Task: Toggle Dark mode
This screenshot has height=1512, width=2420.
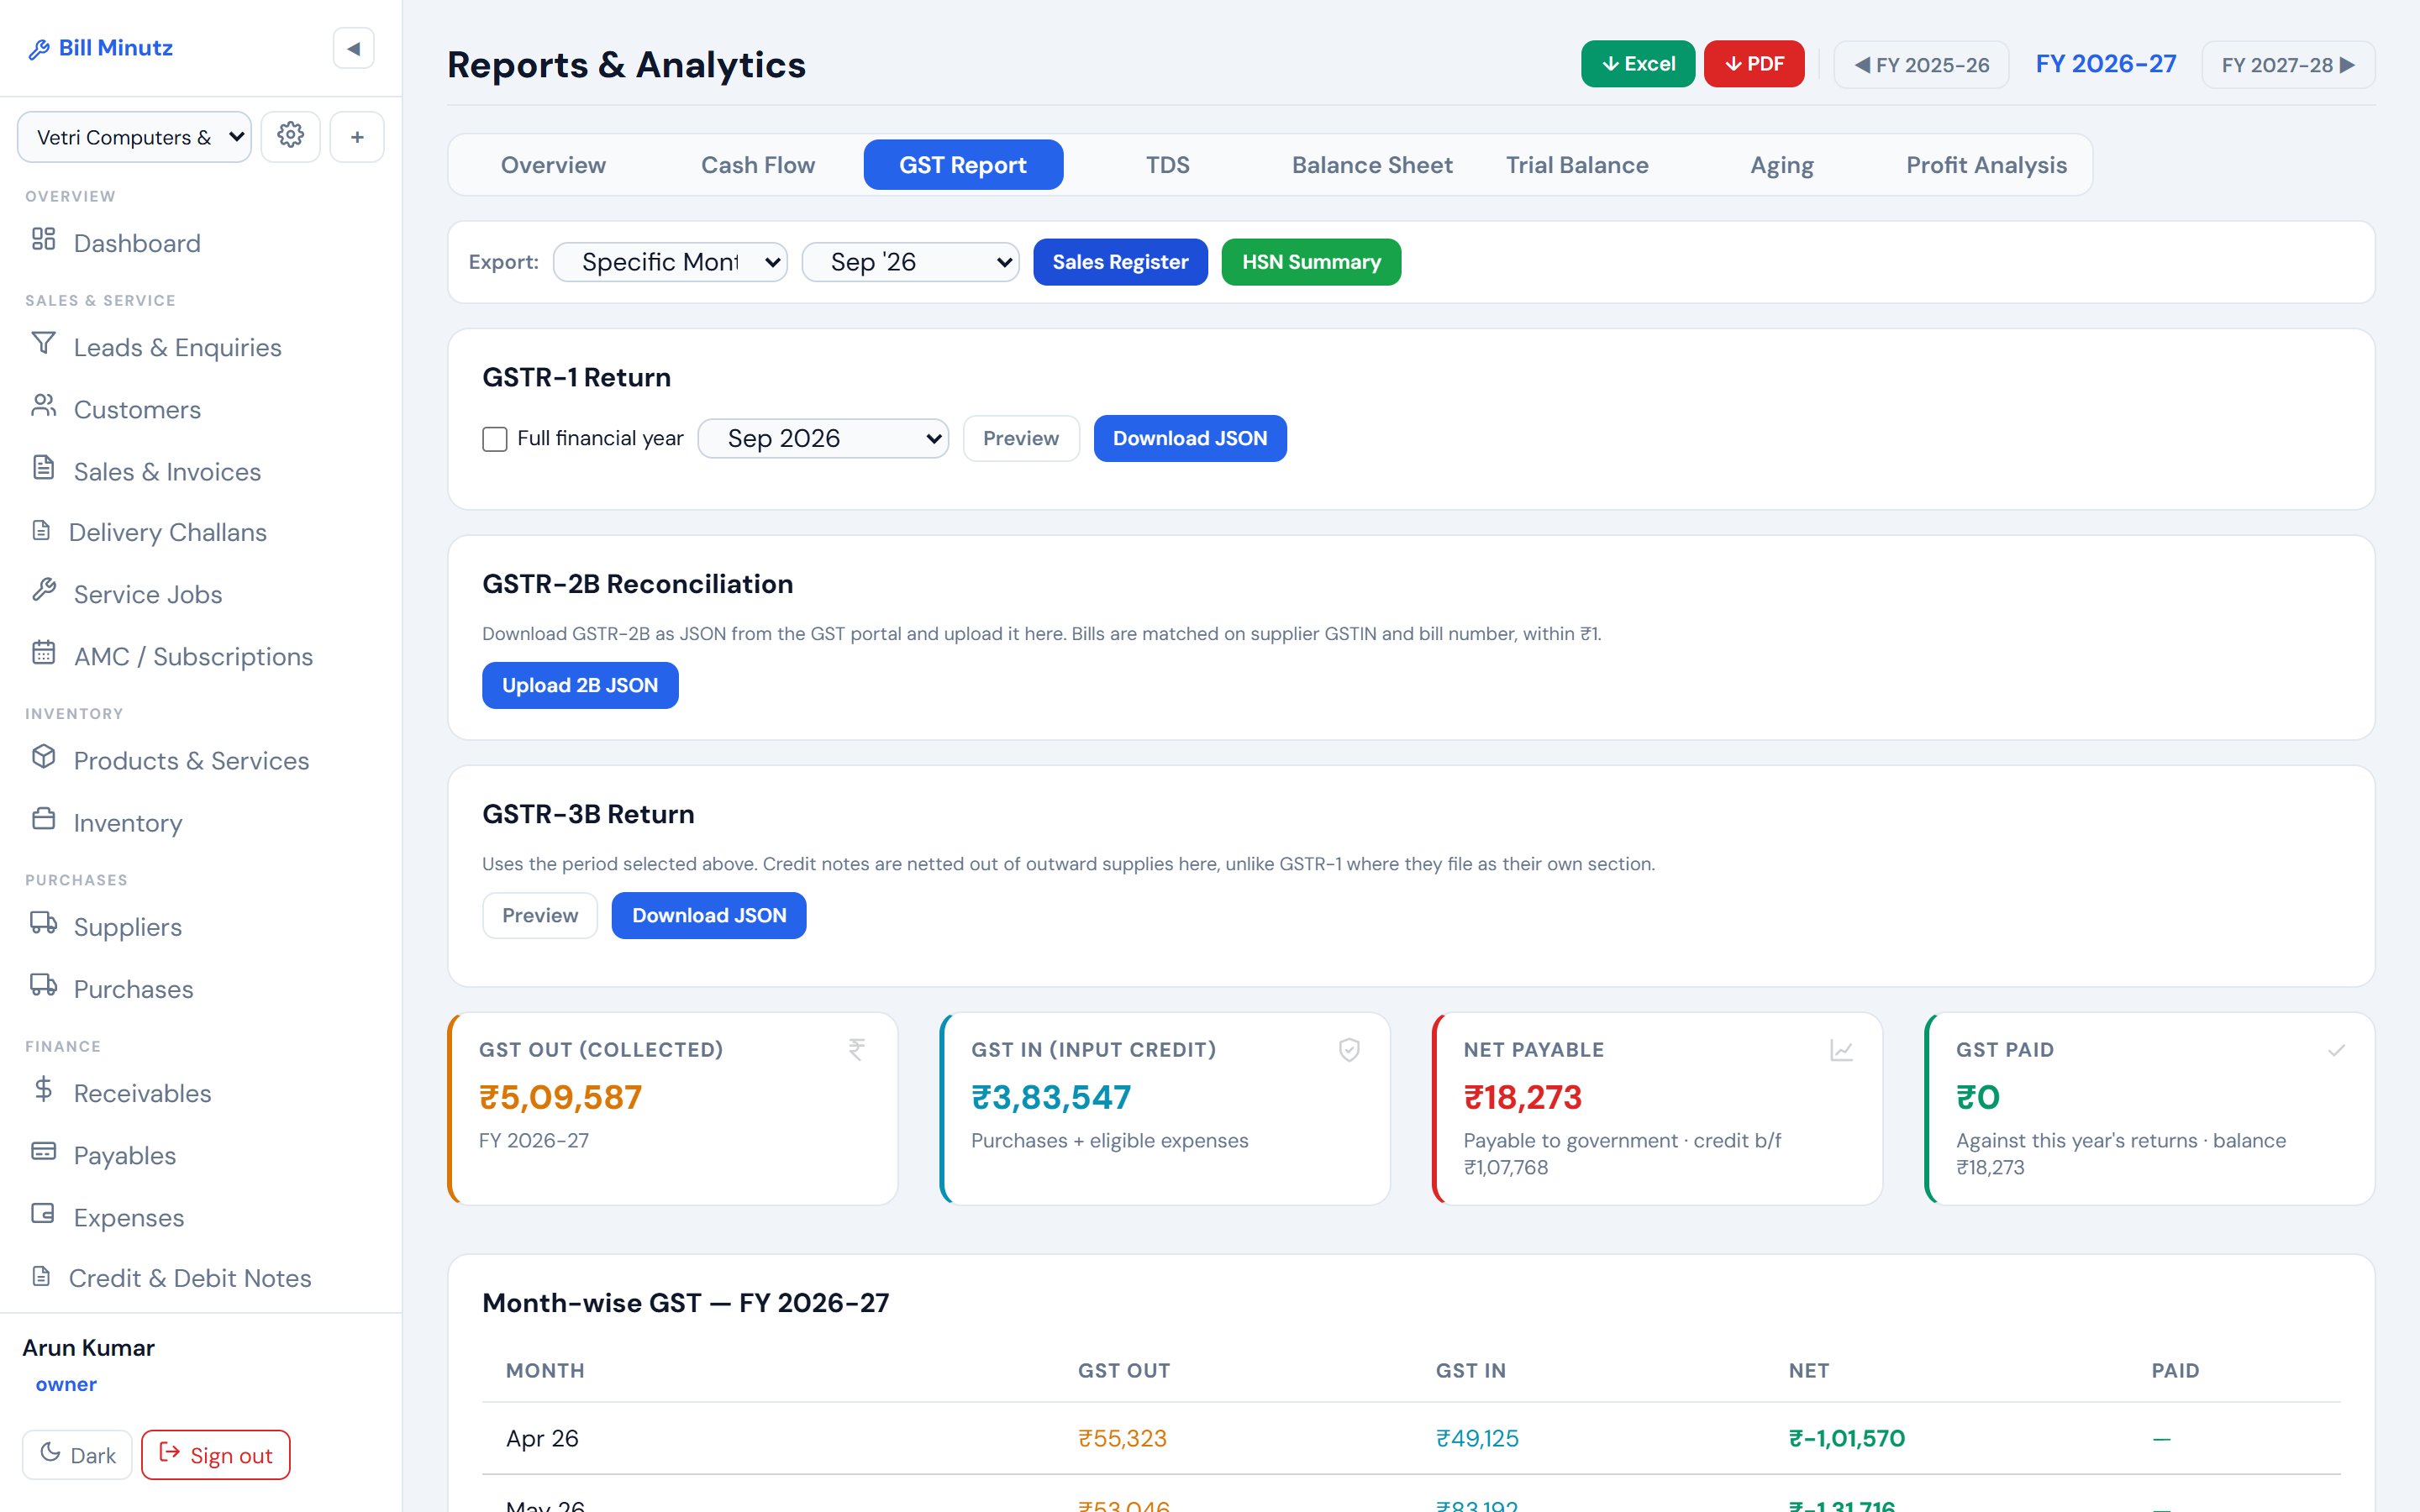Action: (77, 1455)
